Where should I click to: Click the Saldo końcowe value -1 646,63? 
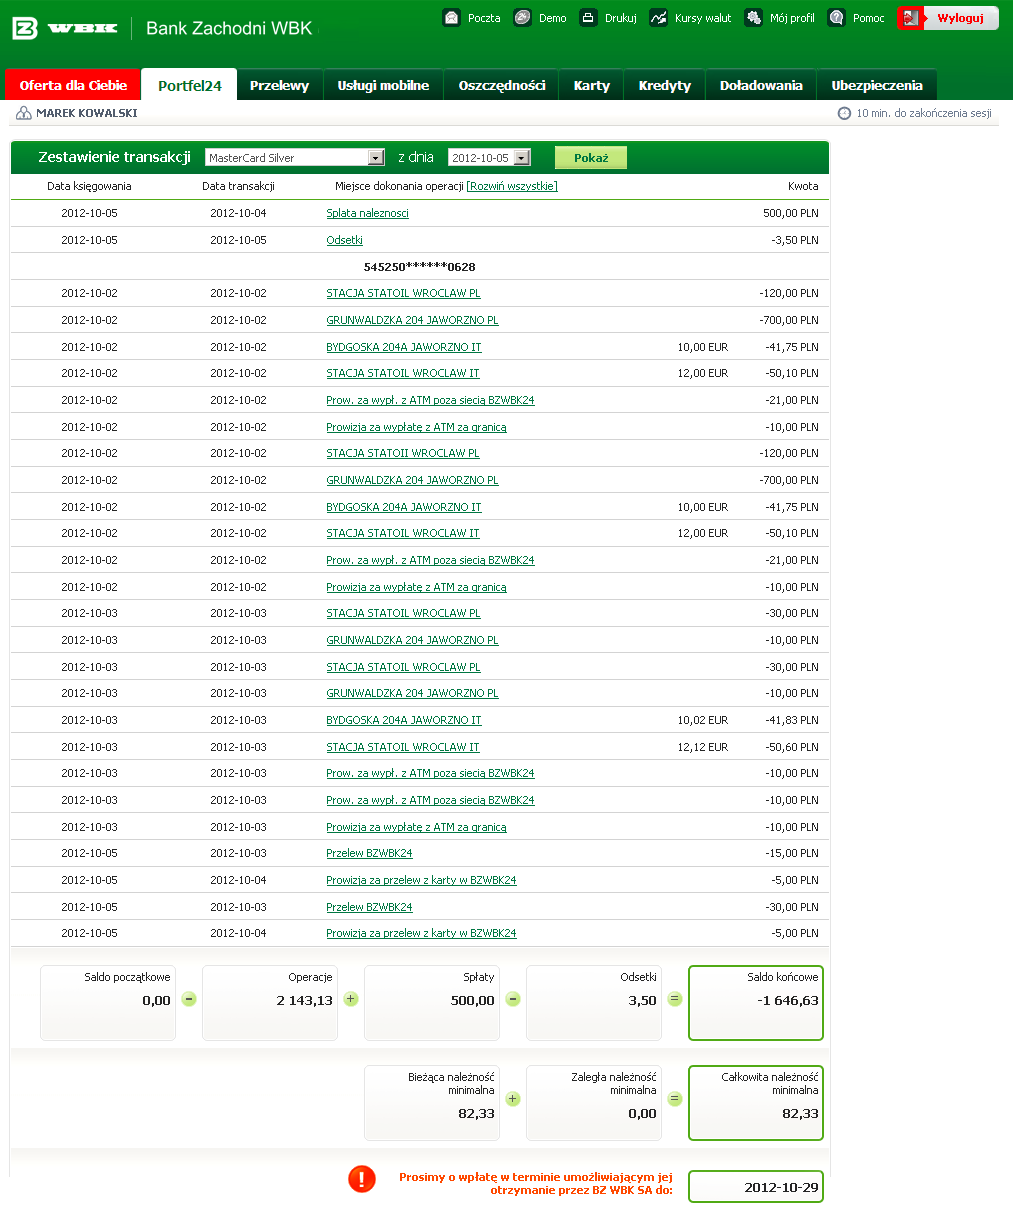pos(788,1000)
